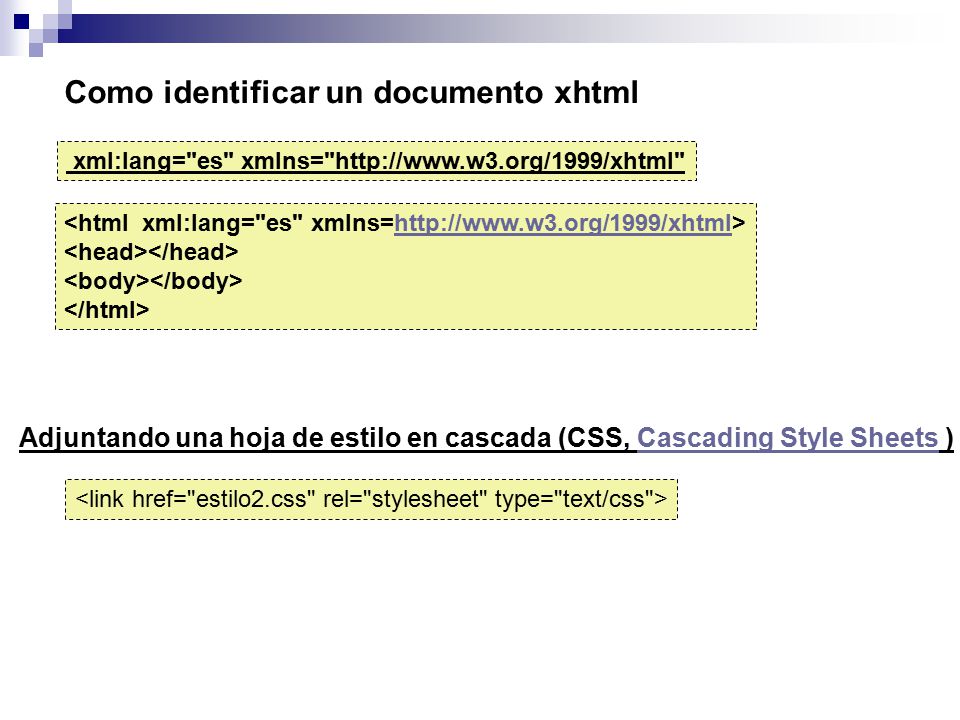Image resolution: width=960 pixels, height=720 pixels.
Task: Click the <html xml:lang="es" opening tag text
Action: 184,223
